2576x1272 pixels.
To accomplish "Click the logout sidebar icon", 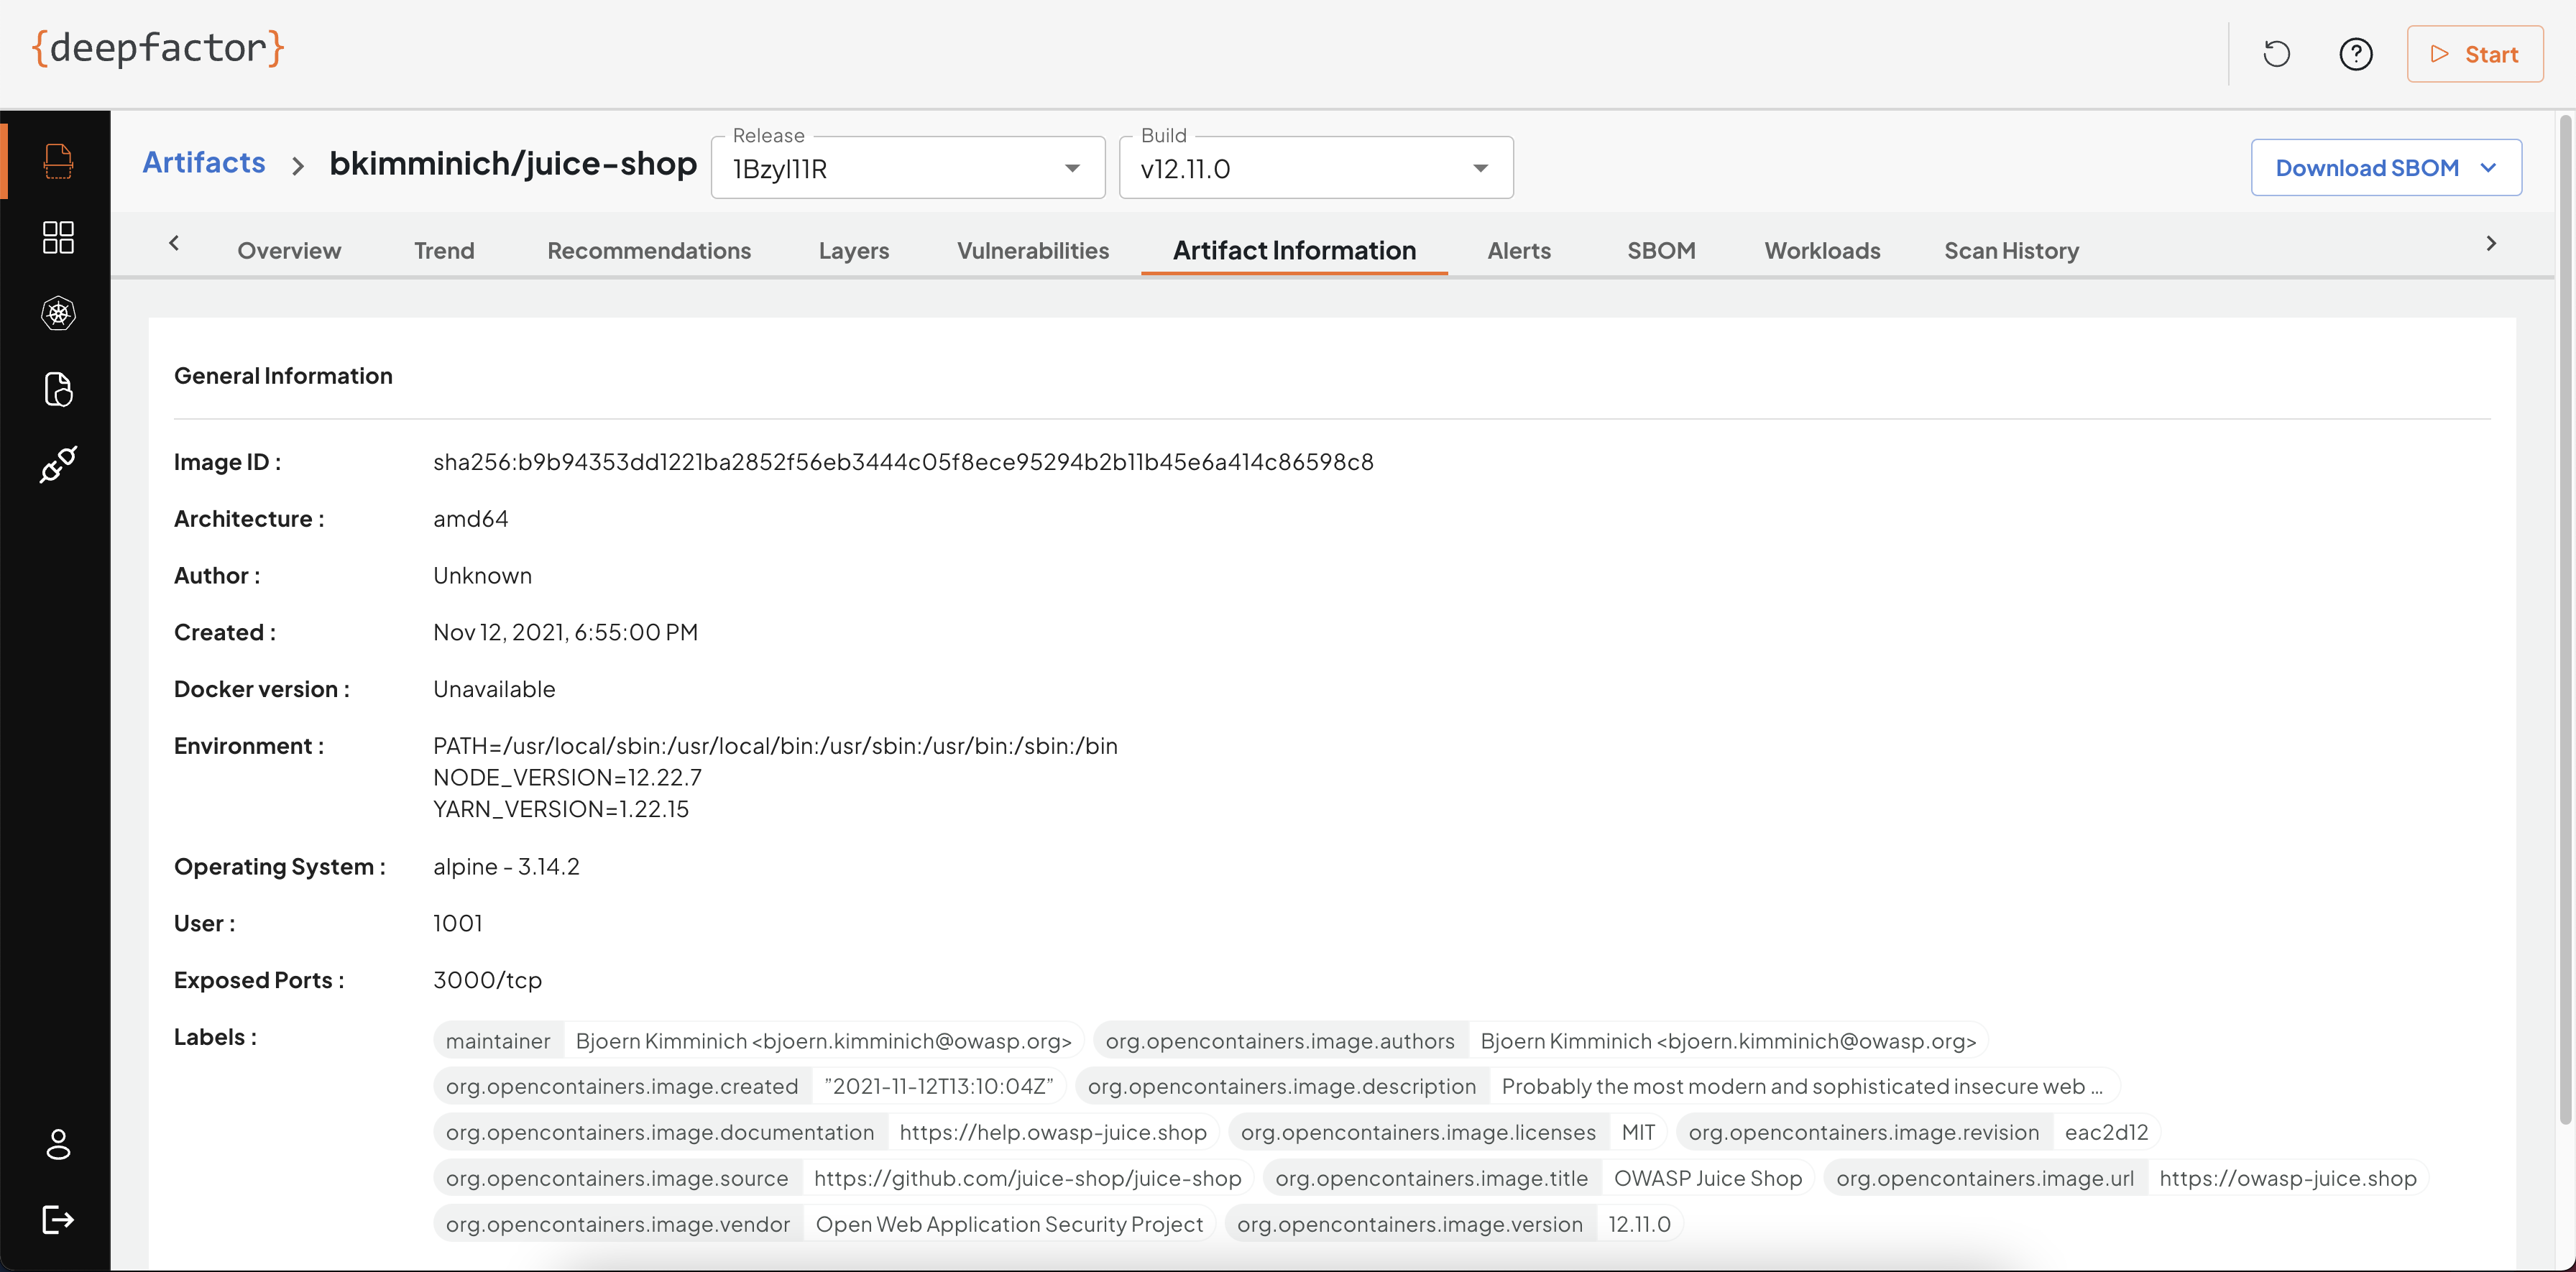I will [58, 1219].
